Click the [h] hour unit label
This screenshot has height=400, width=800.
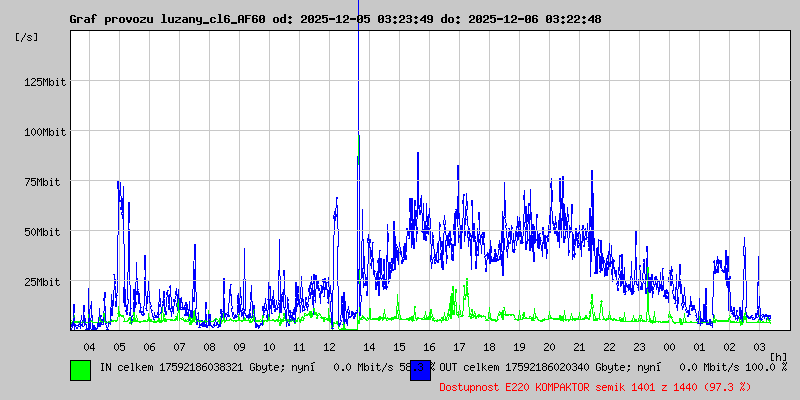778,357
